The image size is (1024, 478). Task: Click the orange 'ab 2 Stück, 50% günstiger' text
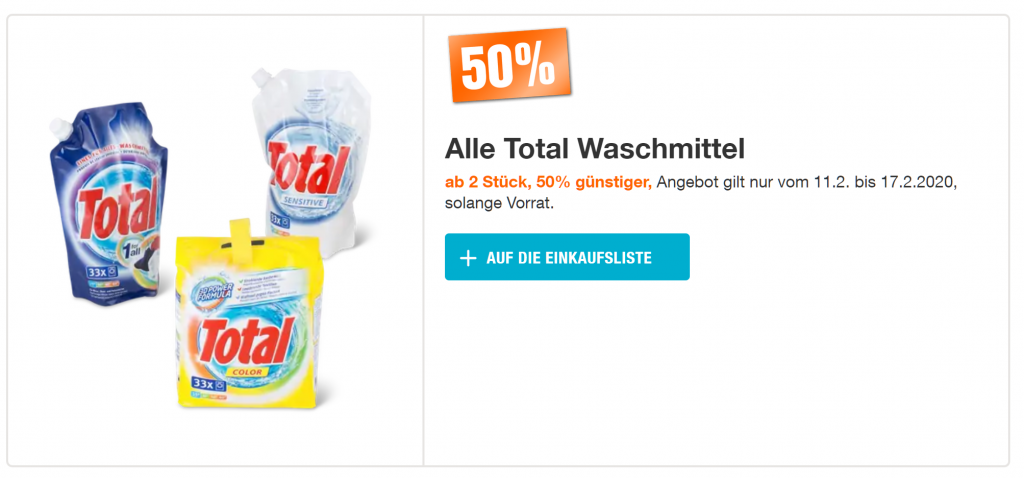coord(548,182)
